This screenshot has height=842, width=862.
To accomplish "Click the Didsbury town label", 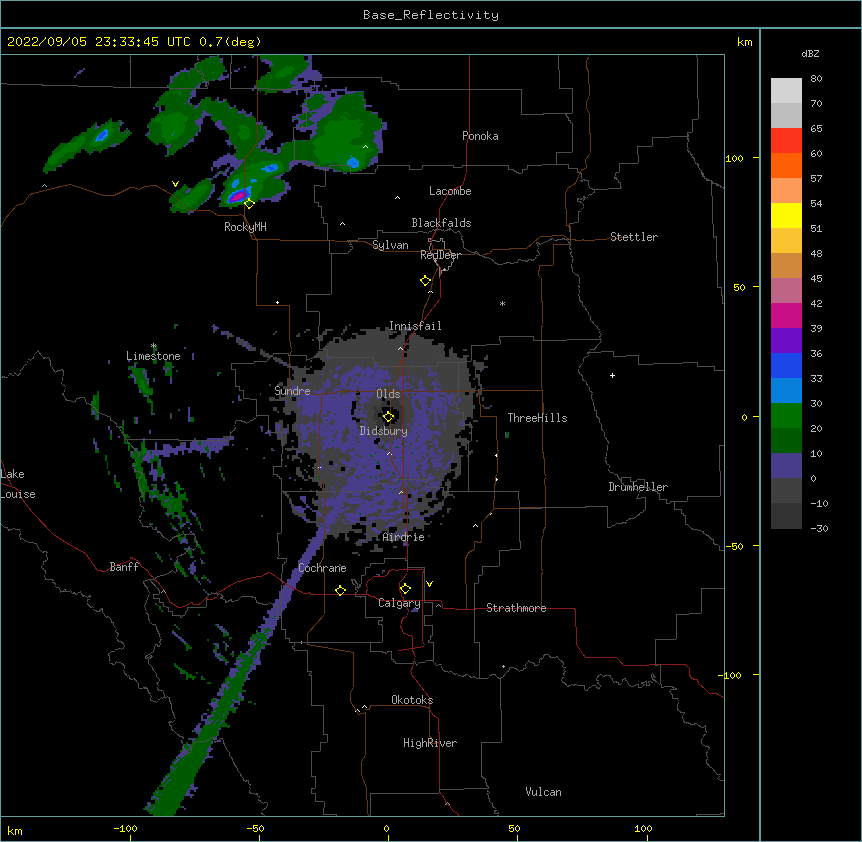I will (x=384, y=431).
